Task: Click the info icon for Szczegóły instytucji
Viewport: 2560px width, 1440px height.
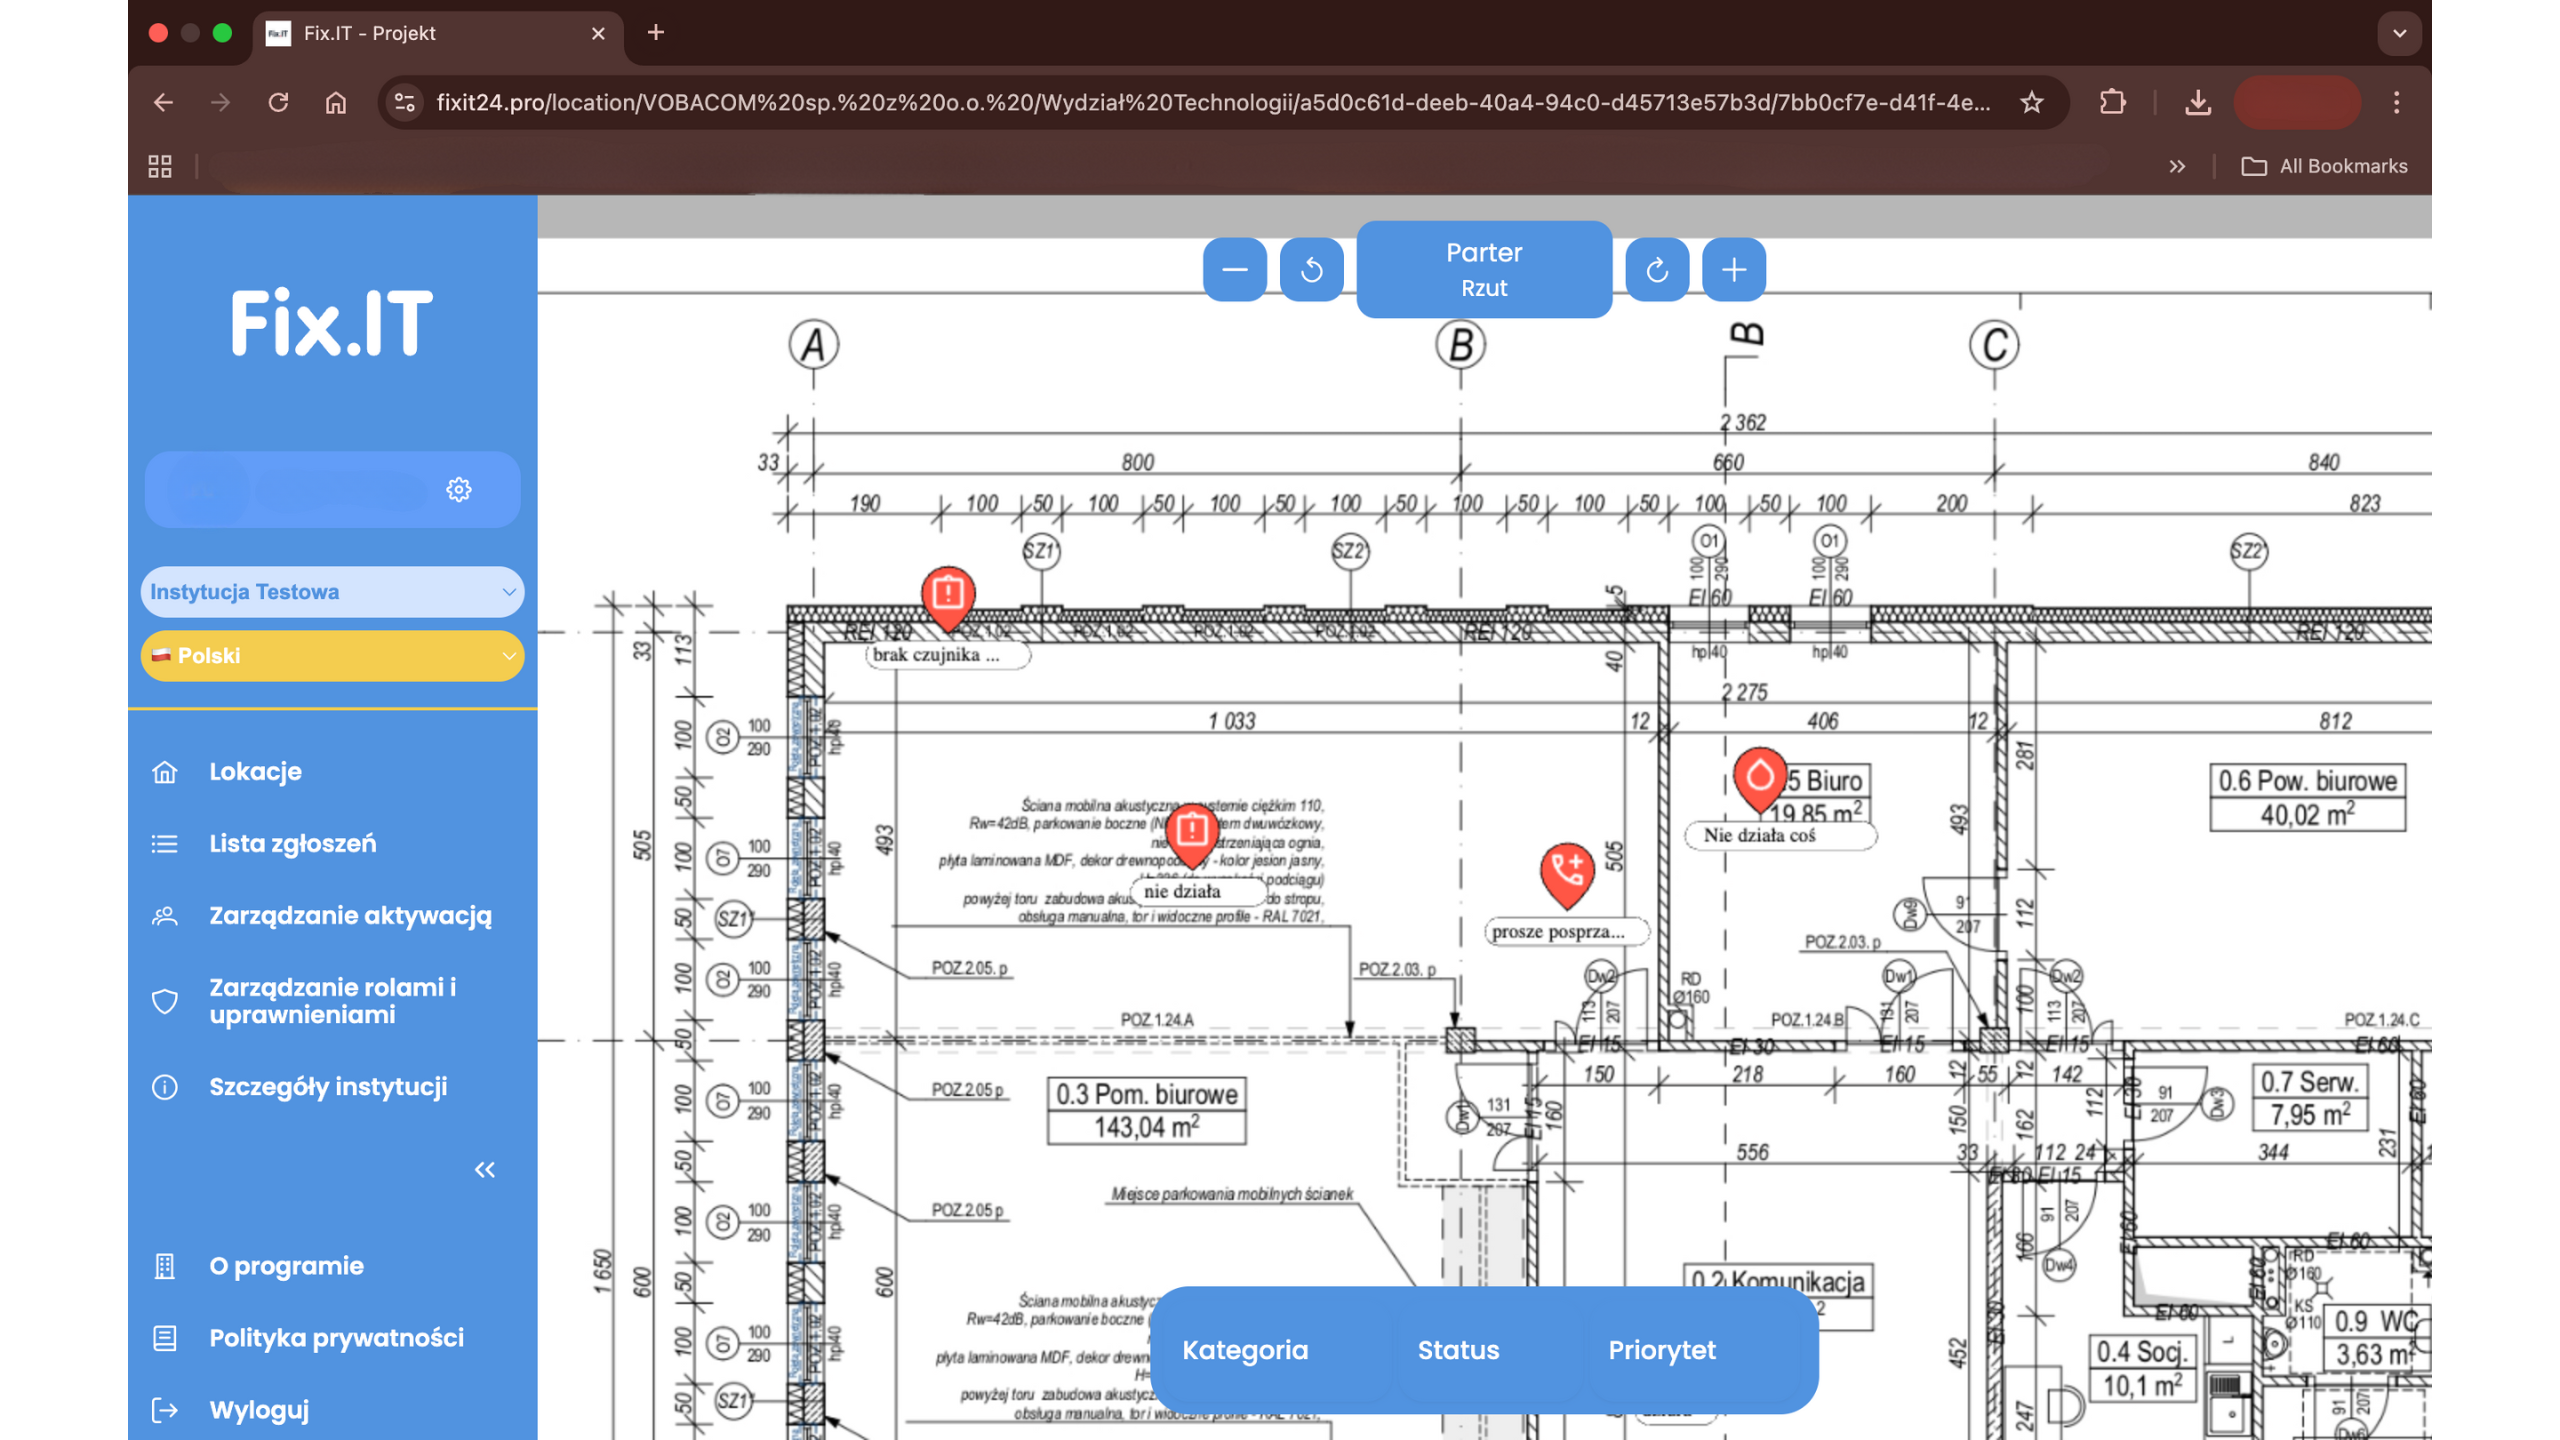Action: (165, 1086)
